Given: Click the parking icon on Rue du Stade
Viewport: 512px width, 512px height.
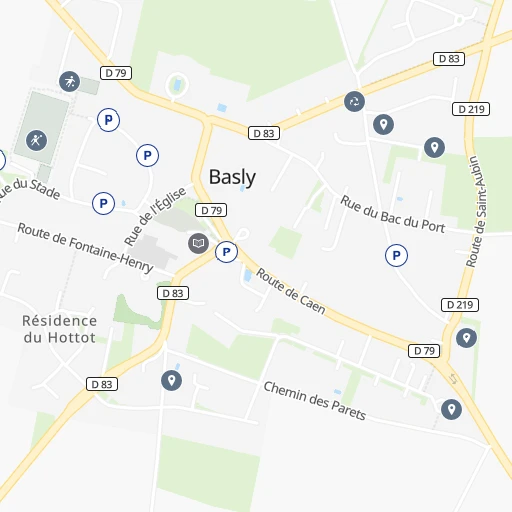Looking at the screenshot, I should click(x=104, y=203).
